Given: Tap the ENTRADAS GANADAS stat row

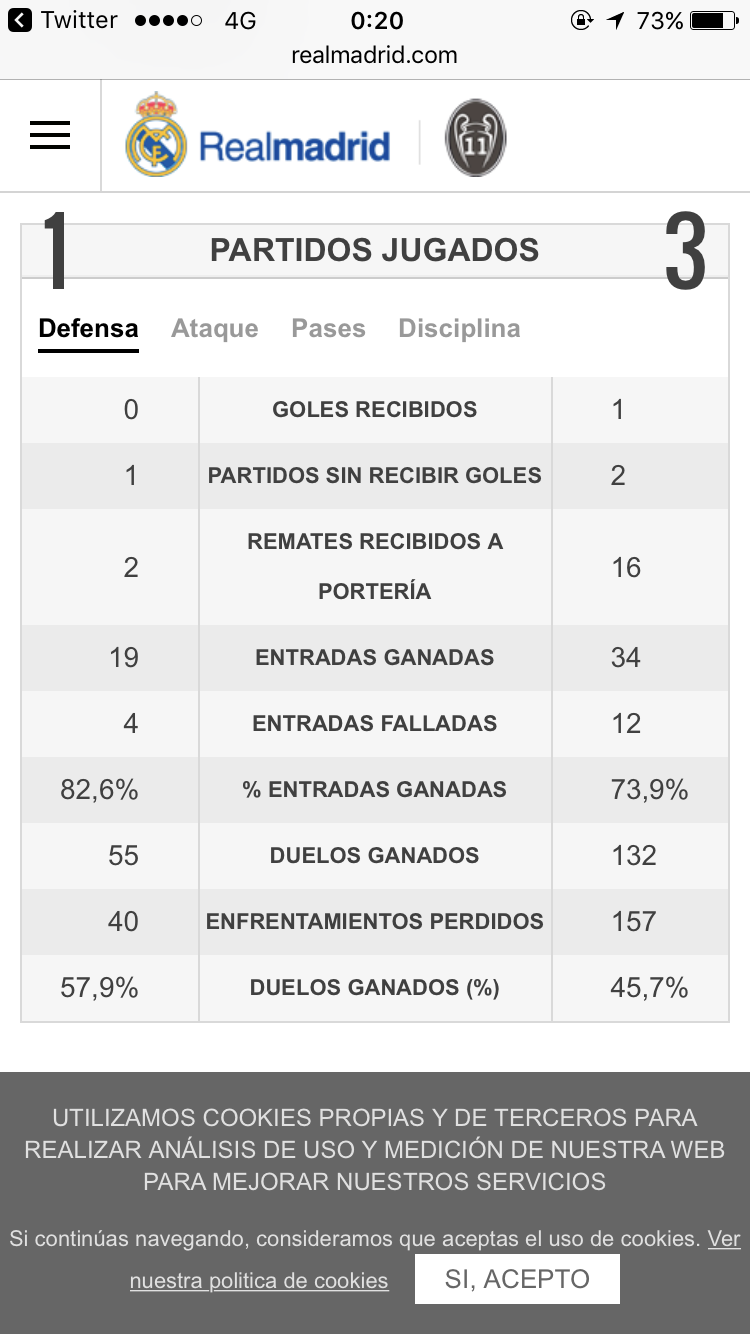Looking at the screenshot, I should 374,658.
